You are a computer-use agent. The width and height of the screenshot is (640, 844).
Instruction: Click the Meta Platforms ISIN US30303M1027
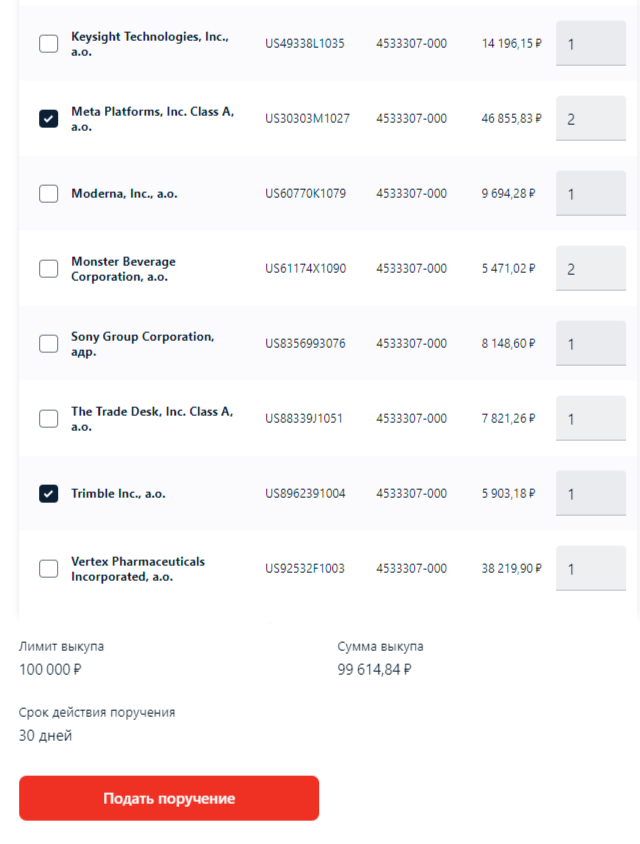tap(307, 119)
